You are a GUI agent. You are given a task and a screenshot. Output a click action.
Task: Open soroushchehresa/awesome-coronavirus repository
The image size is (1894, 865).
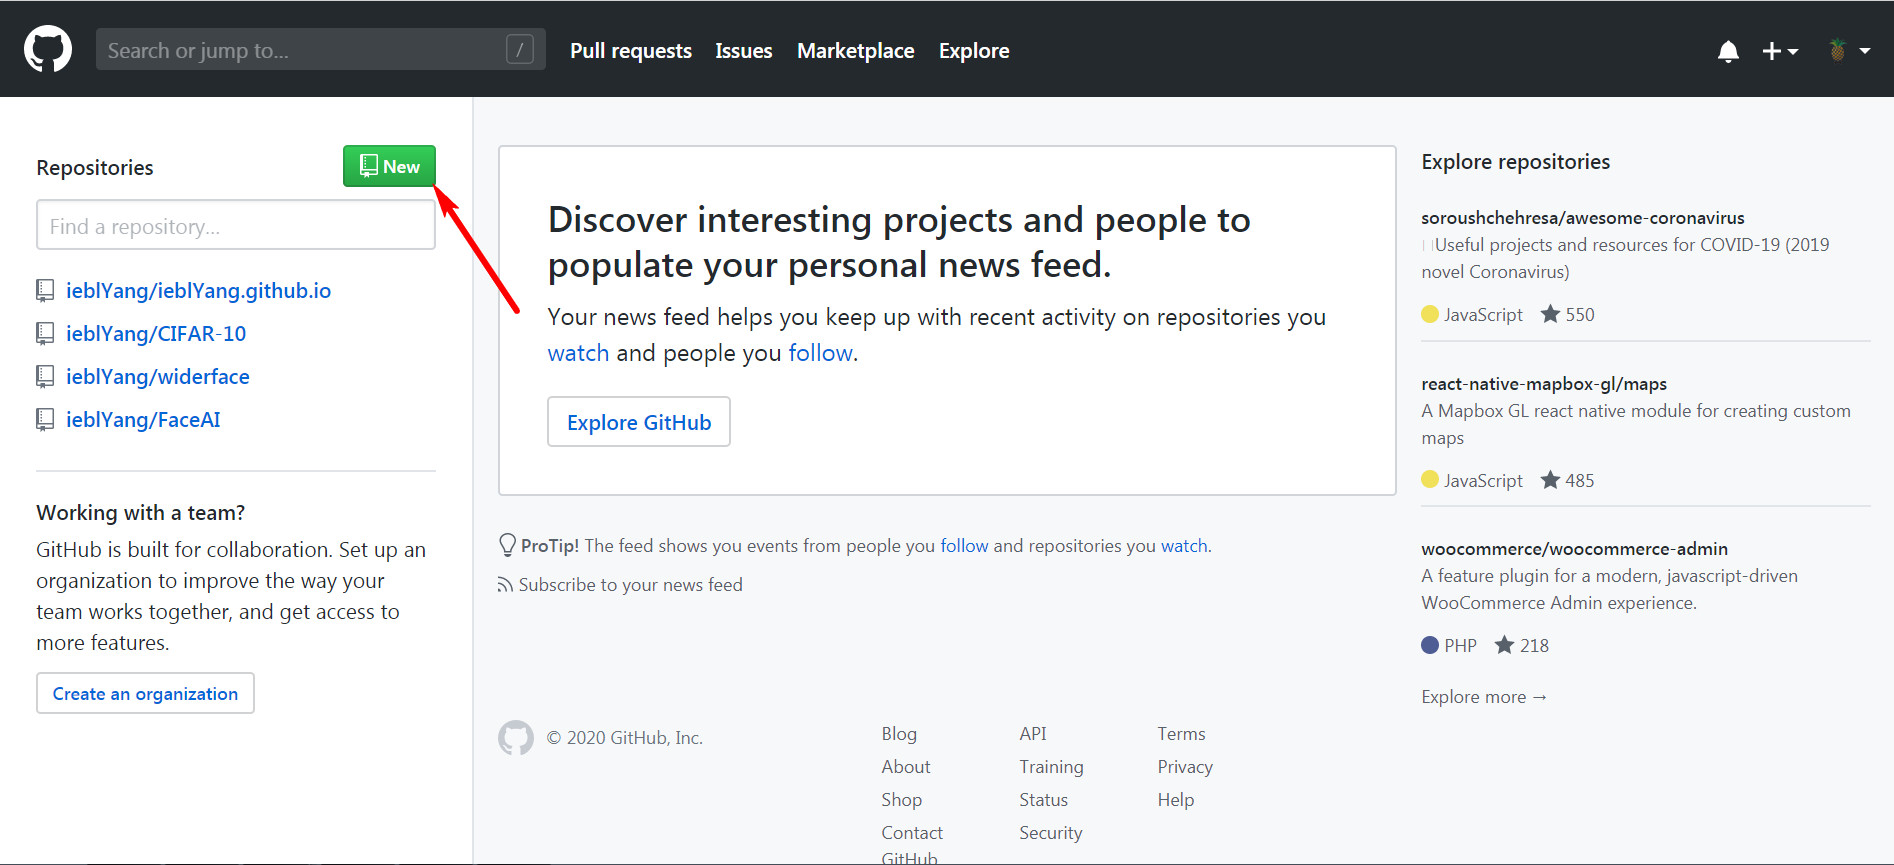click(x=1583, y=218)
